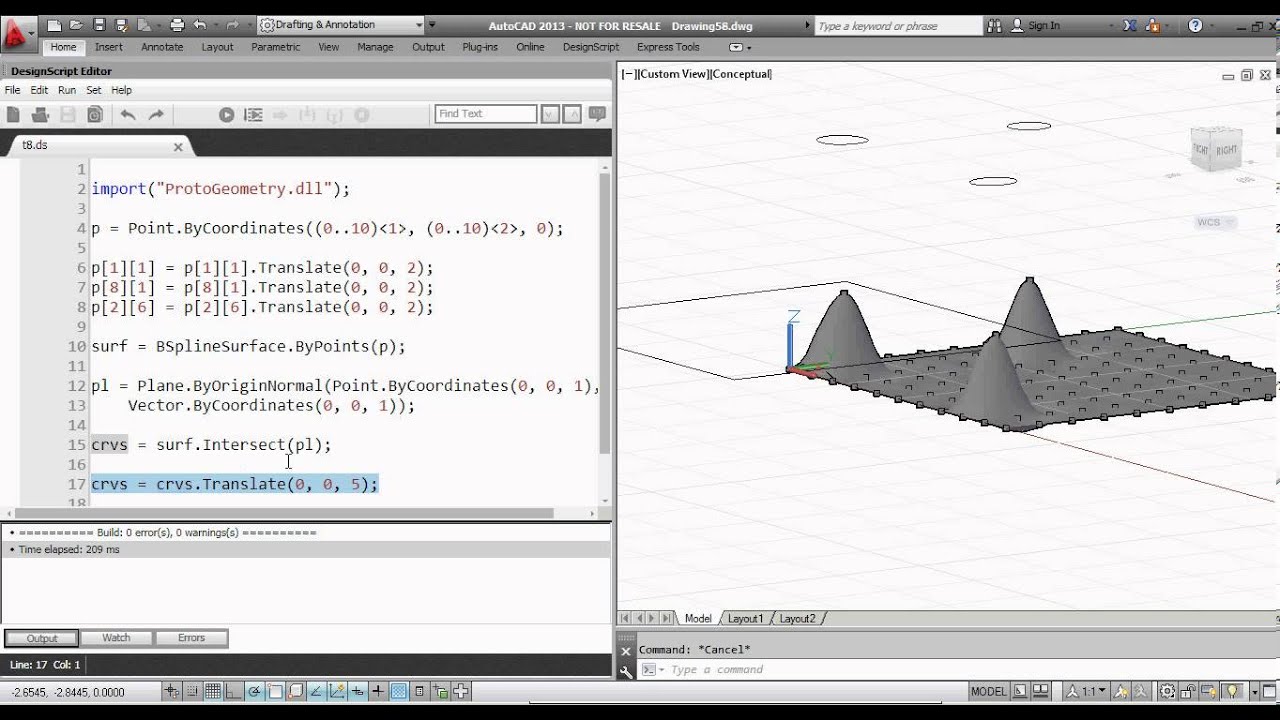Open the [Conceptual] visual style menu in viewport
This screenshot has height=720, width=1280.
pos(741,74)
